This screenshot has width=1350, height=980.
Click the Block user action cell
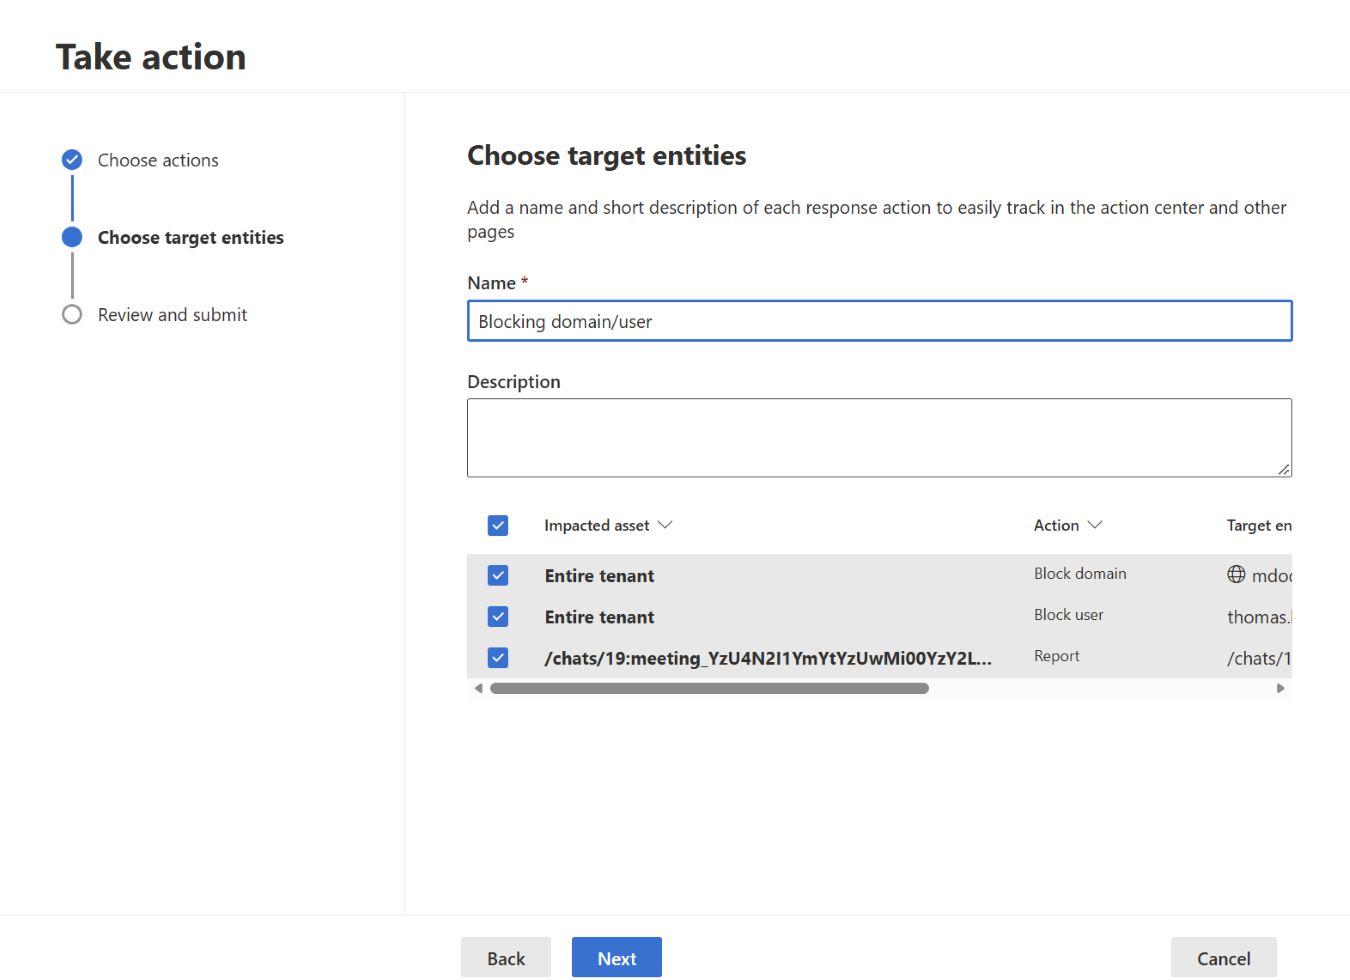click(x=1069, y=614)
